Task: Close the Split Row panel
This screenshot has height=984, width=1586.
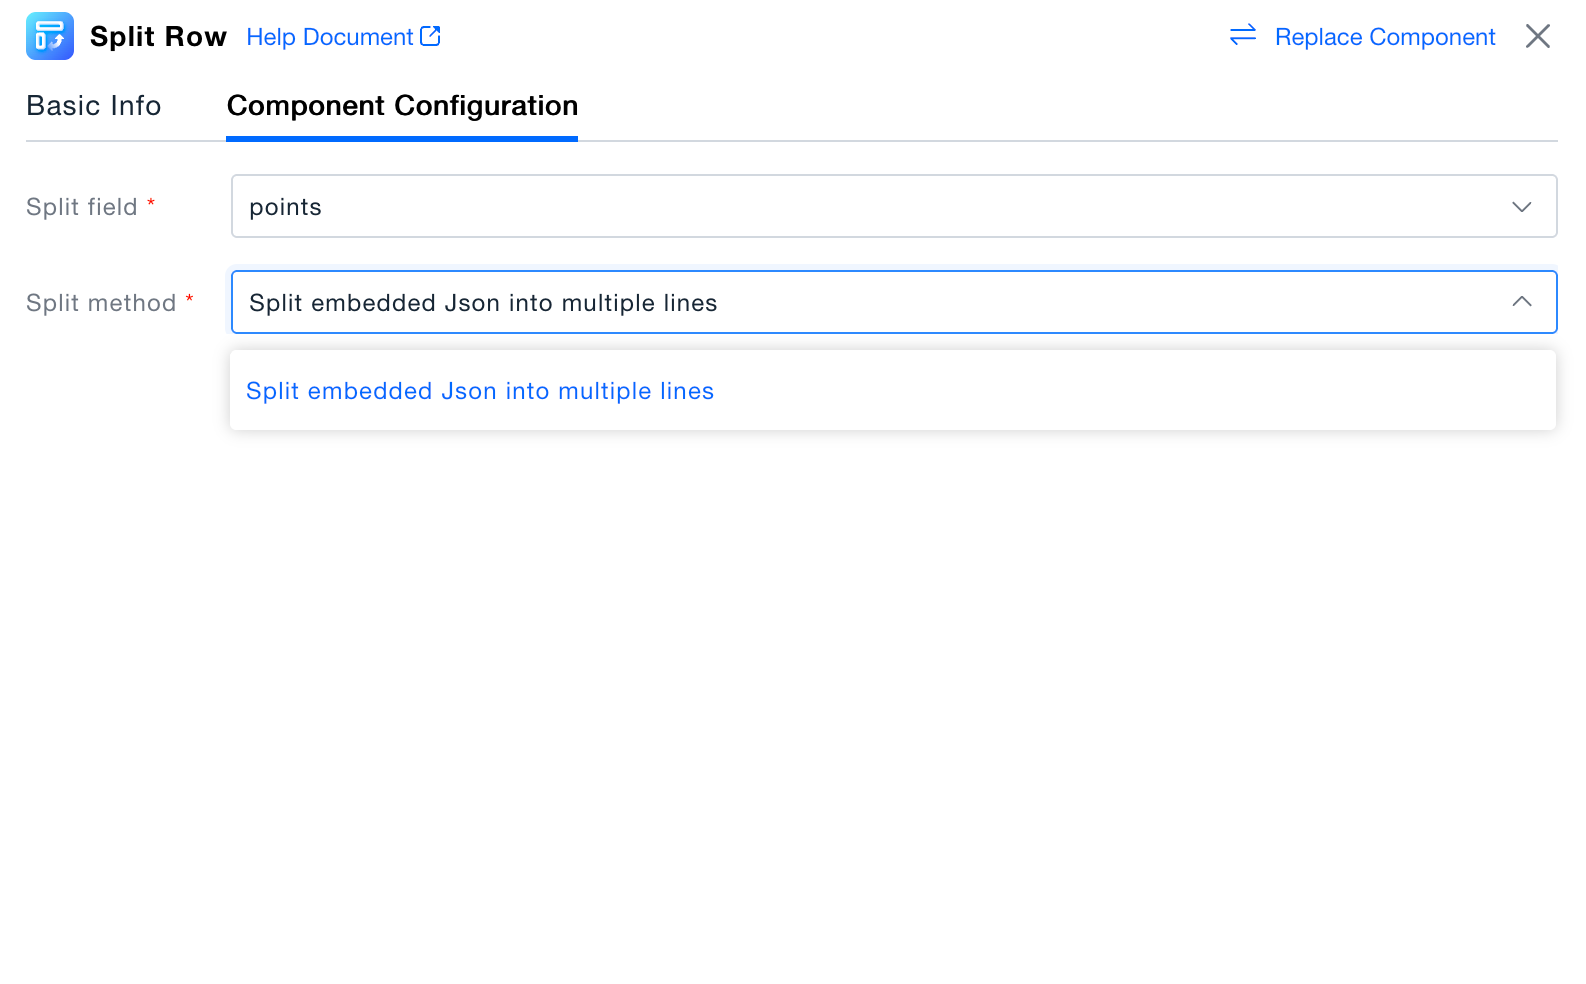Action: click(1537, 36)
